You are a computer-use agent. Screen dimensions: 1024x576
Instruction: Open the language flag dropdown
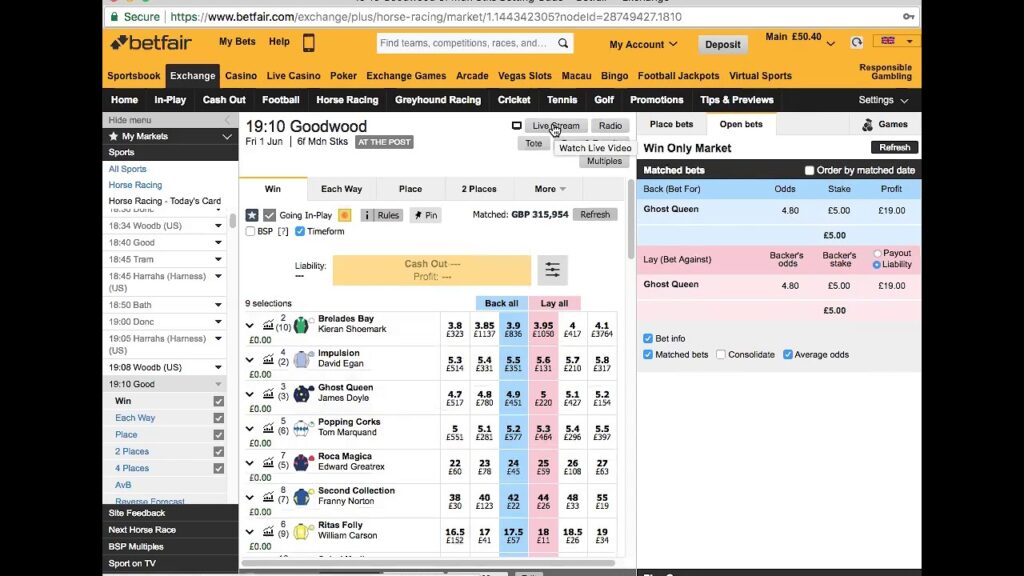click(x=896, y=41)
